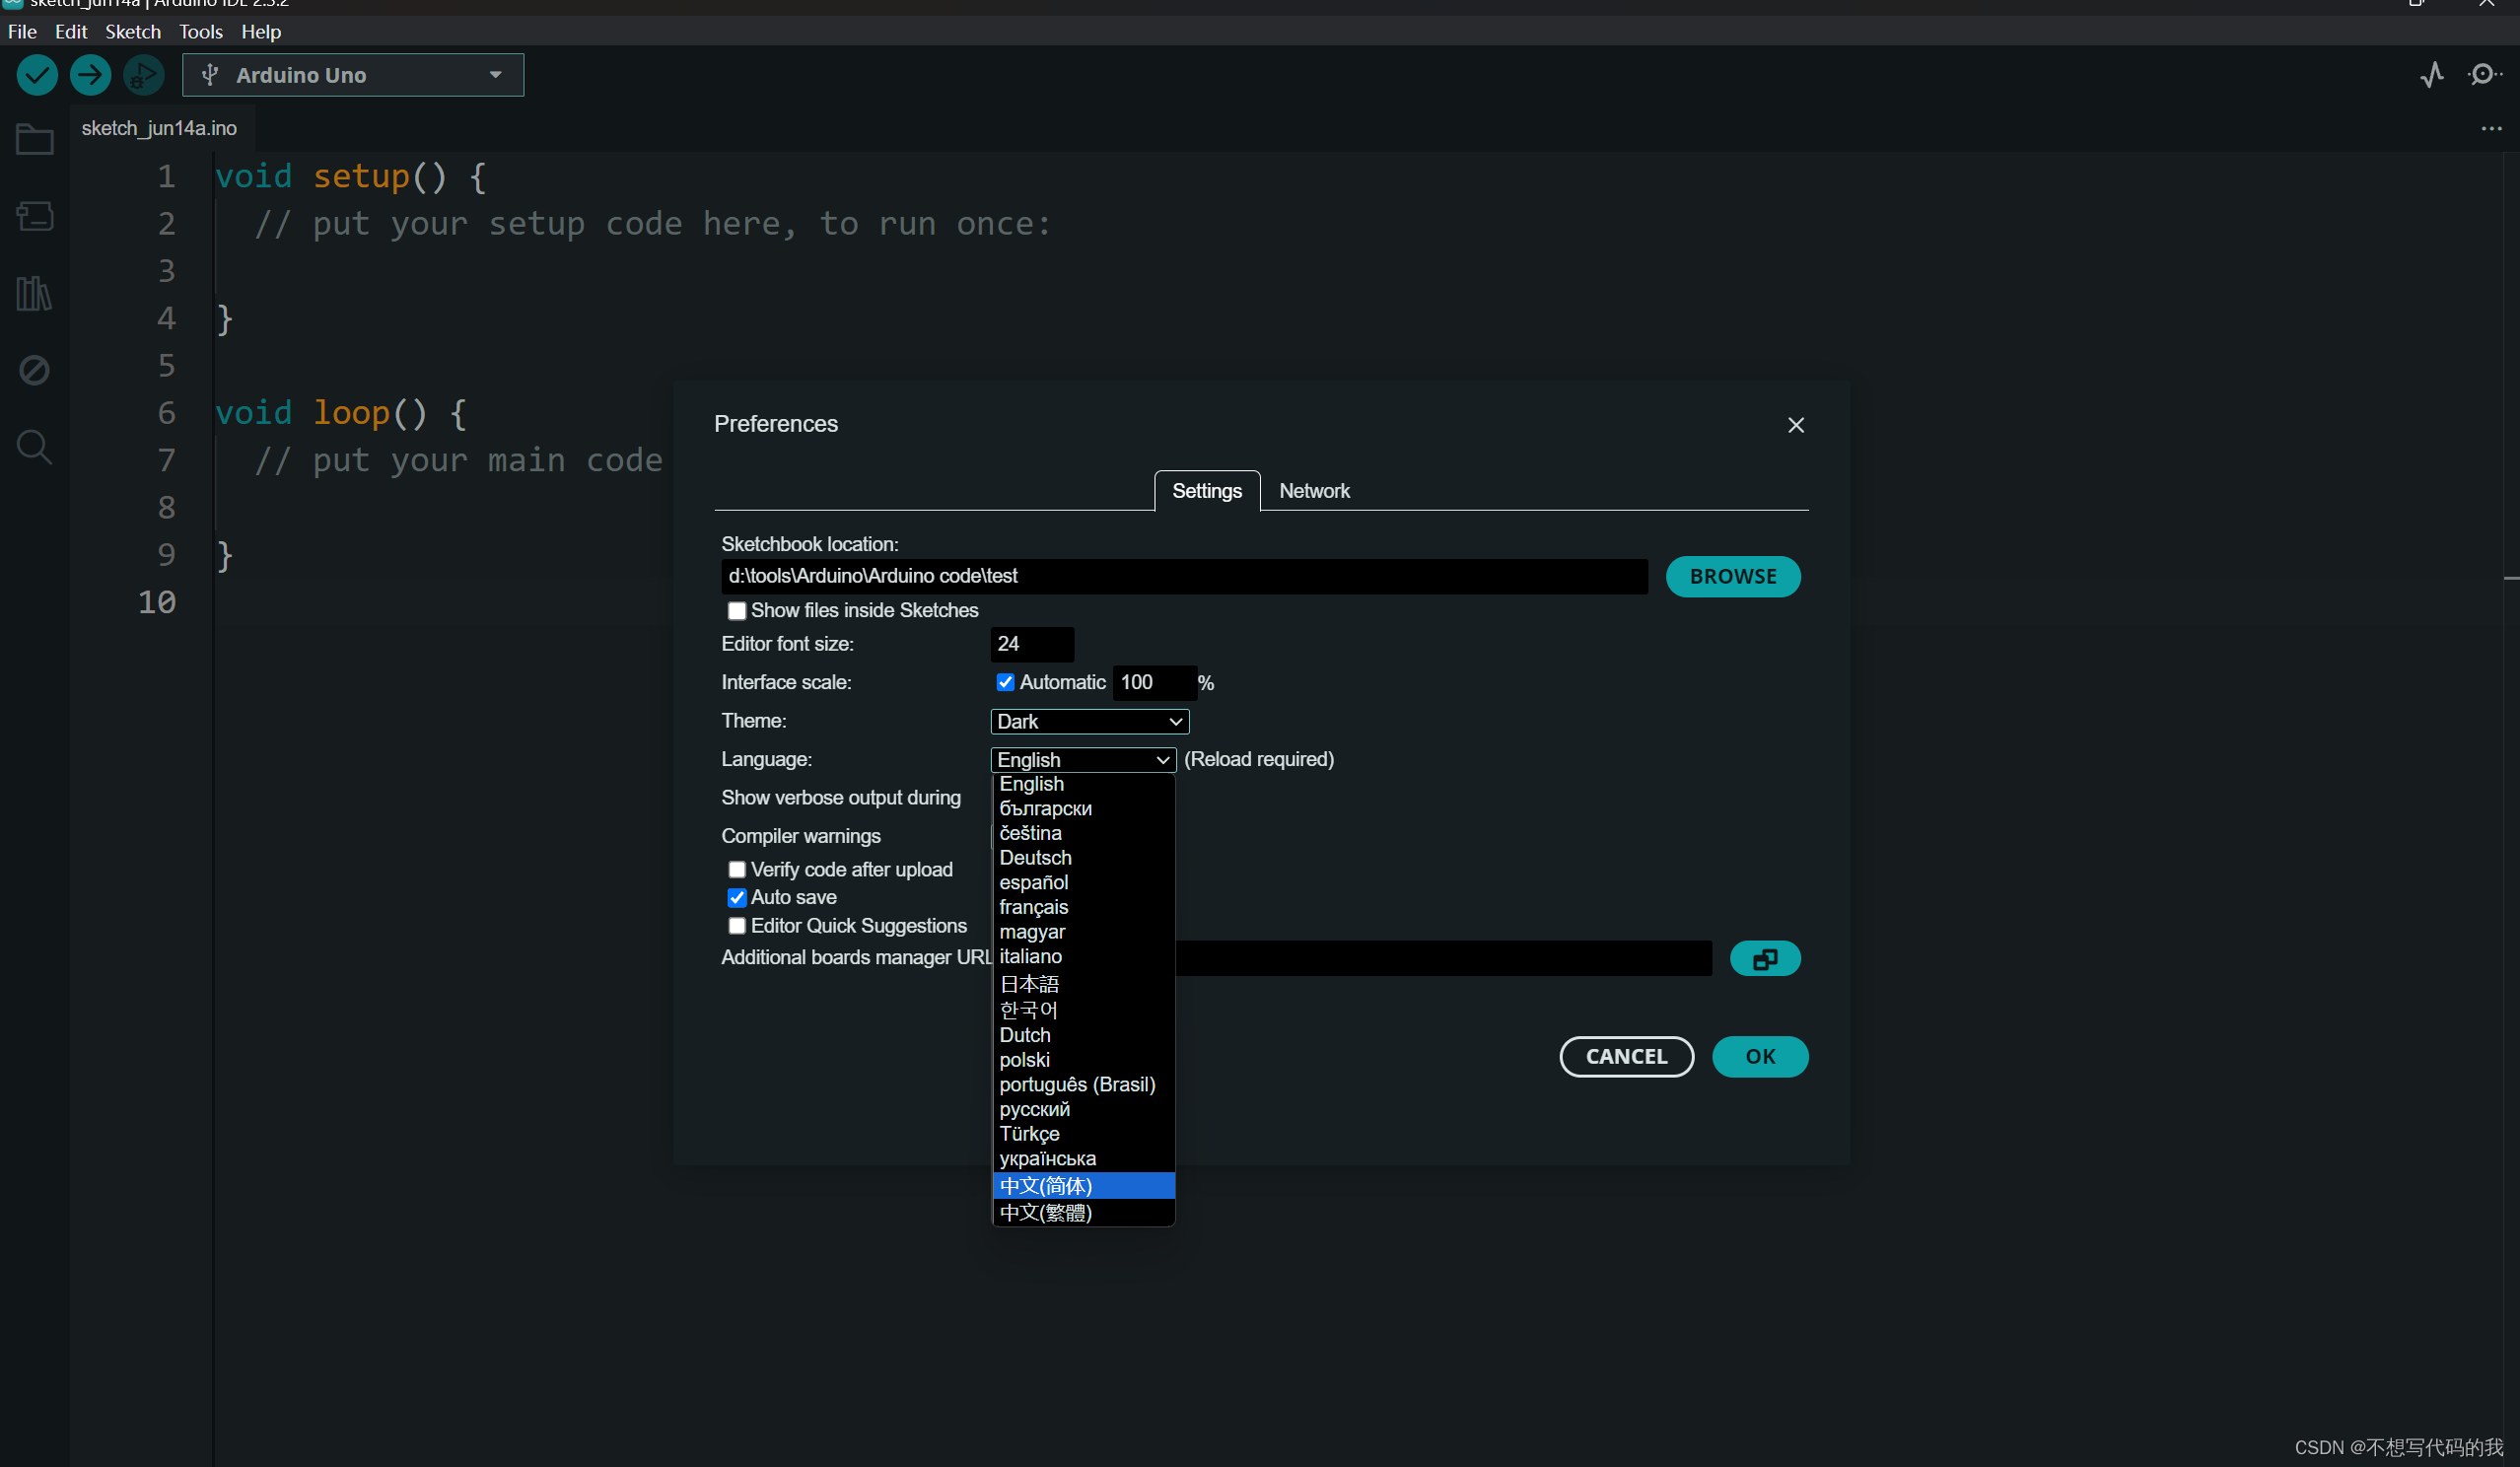Pick português (Brasil) language option

[1083, 1085]
